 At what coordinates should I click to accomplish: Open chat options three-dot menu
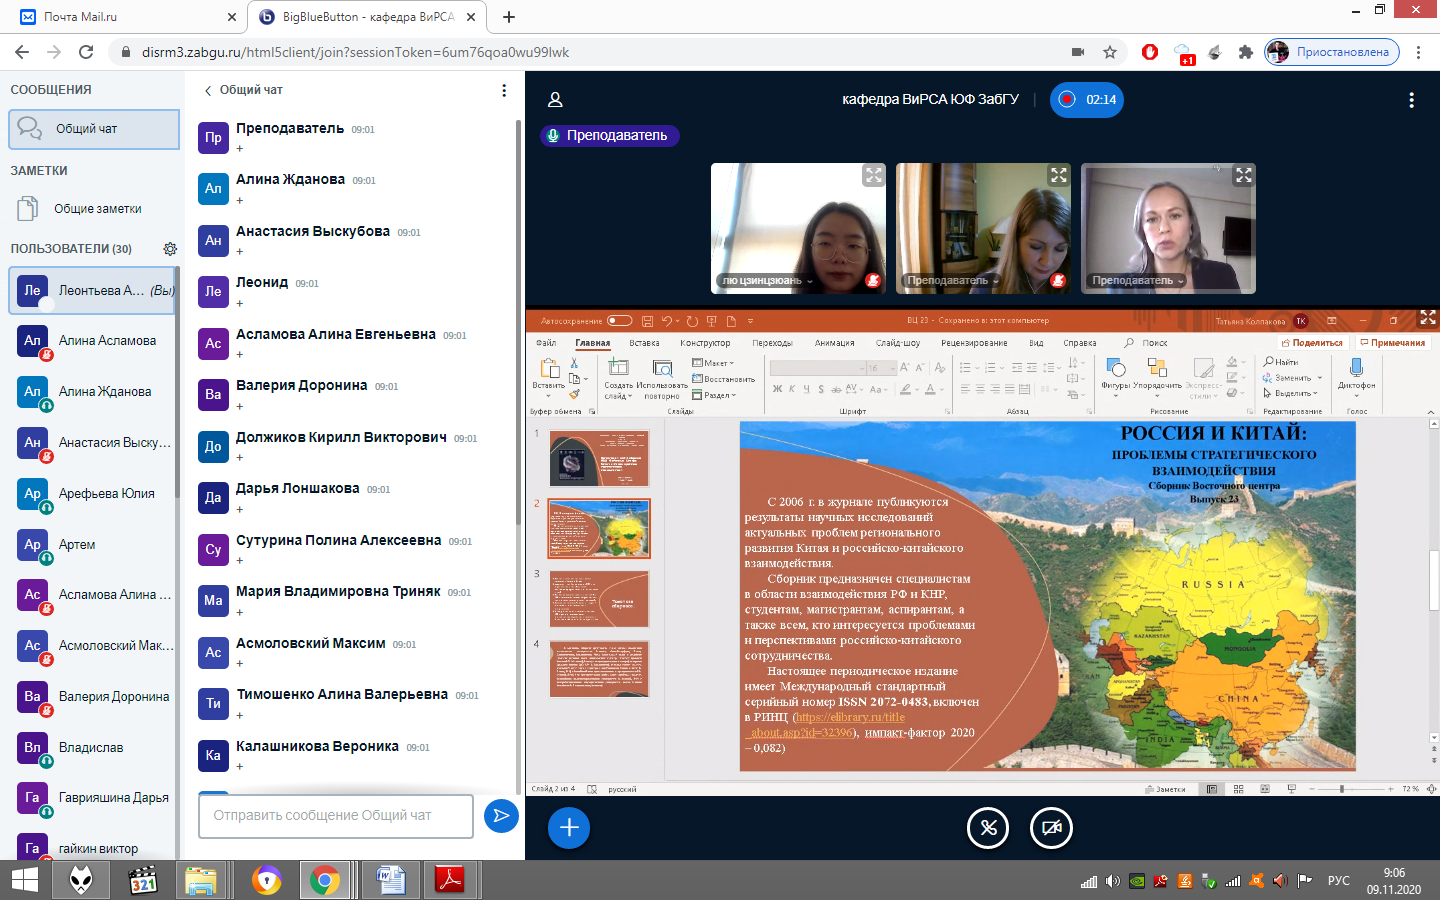pyautogui.click(x=504, y=90)
